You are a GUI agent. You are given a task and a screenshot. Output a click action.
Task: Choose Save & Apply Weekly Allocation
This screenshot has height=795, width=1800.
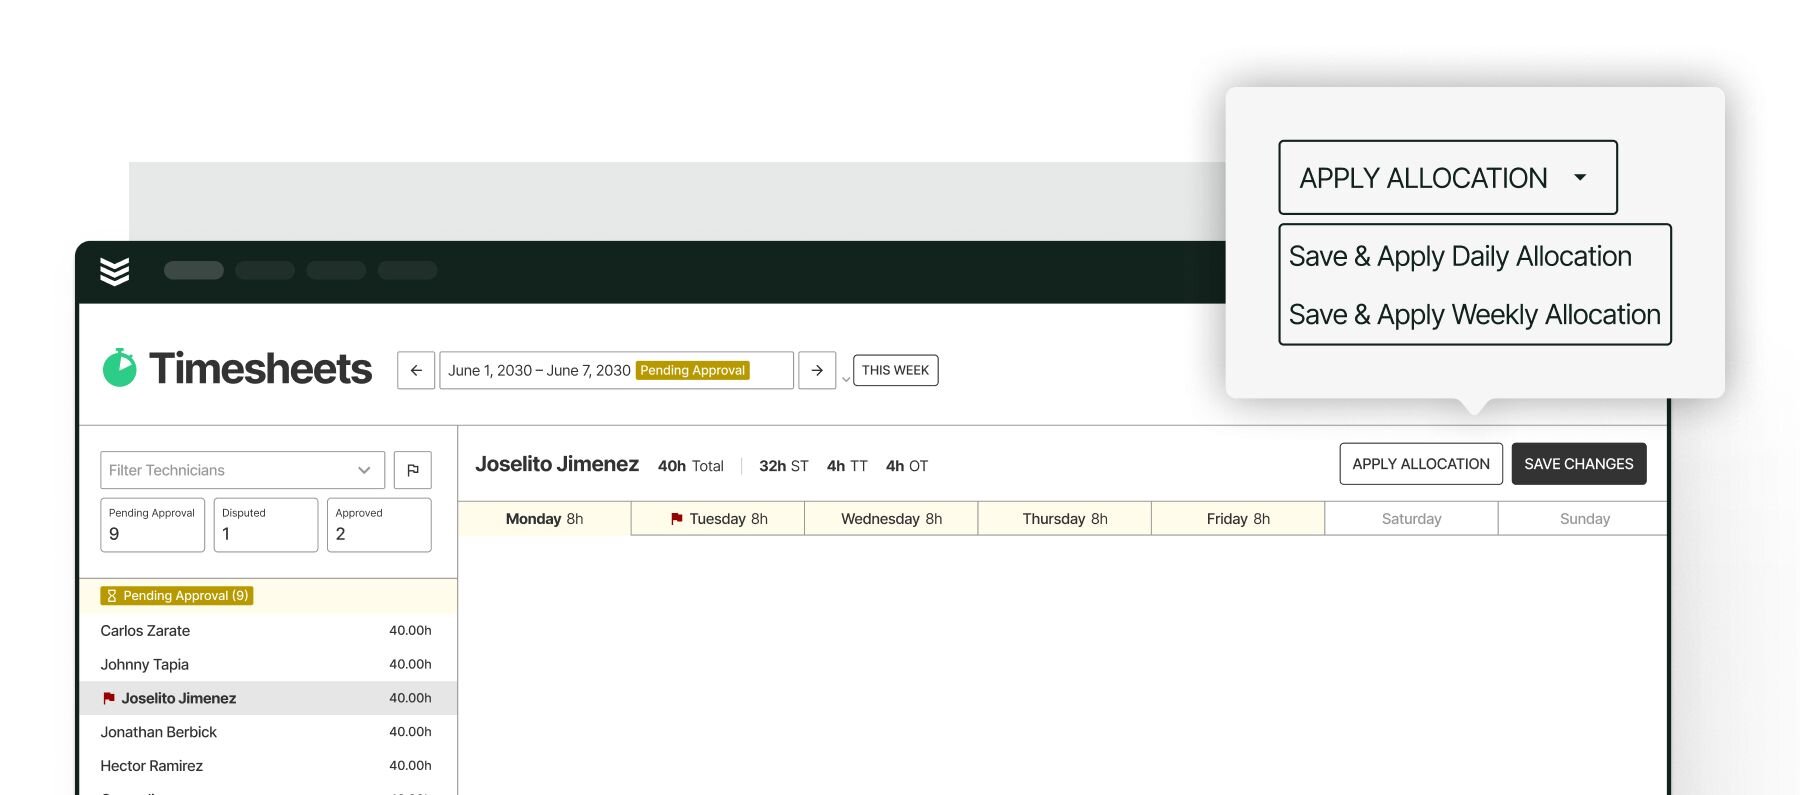(1474, 314)
